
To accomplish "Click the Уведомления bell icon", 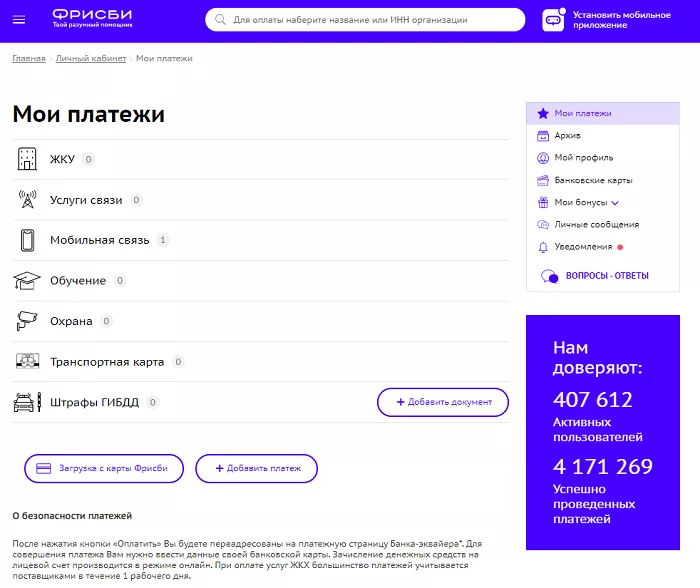I will pyautogui.click(x=543, y=247).
